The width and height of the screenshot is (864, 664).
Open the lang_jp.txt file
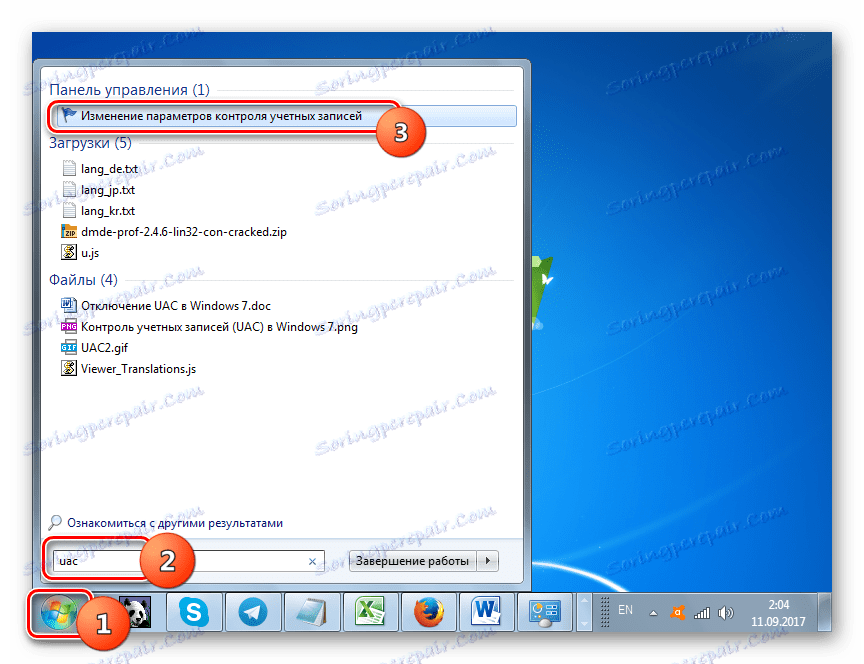tap(108, 190)
